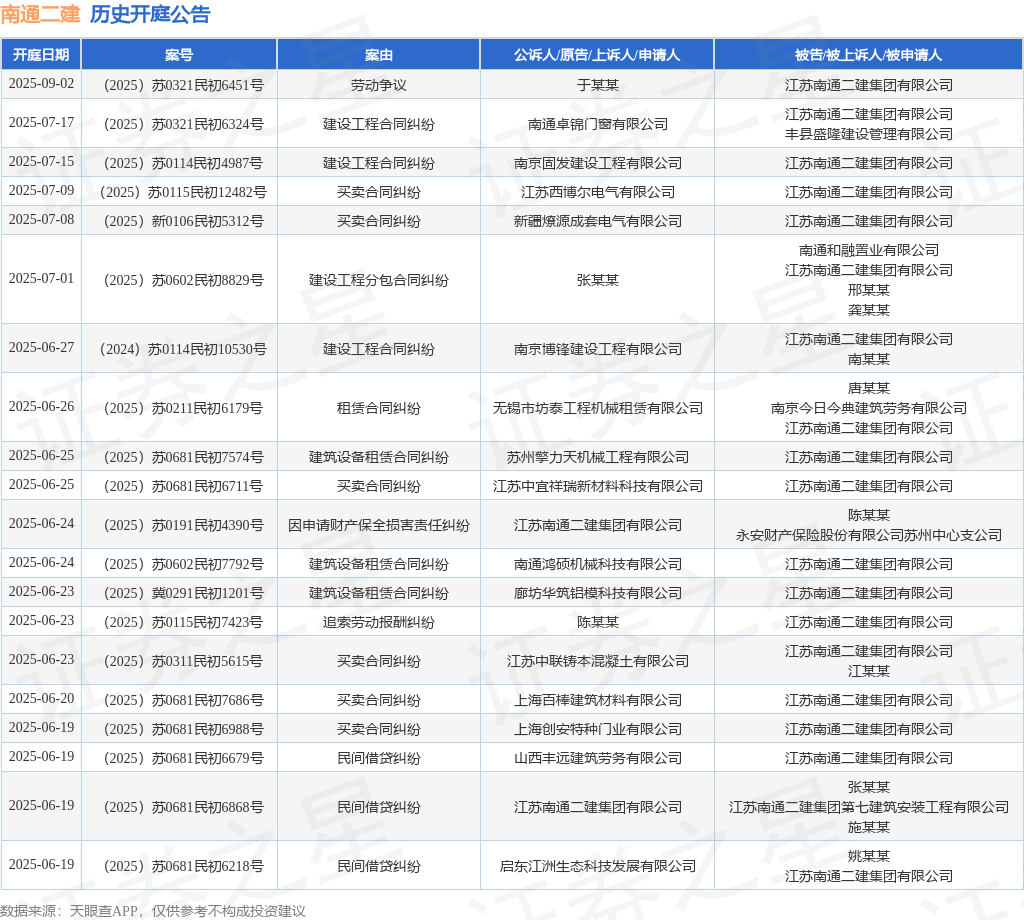Click plaintiff 新疆燎源成套电气有限公司
The image size is (1024, 920).
pos(598,221)
